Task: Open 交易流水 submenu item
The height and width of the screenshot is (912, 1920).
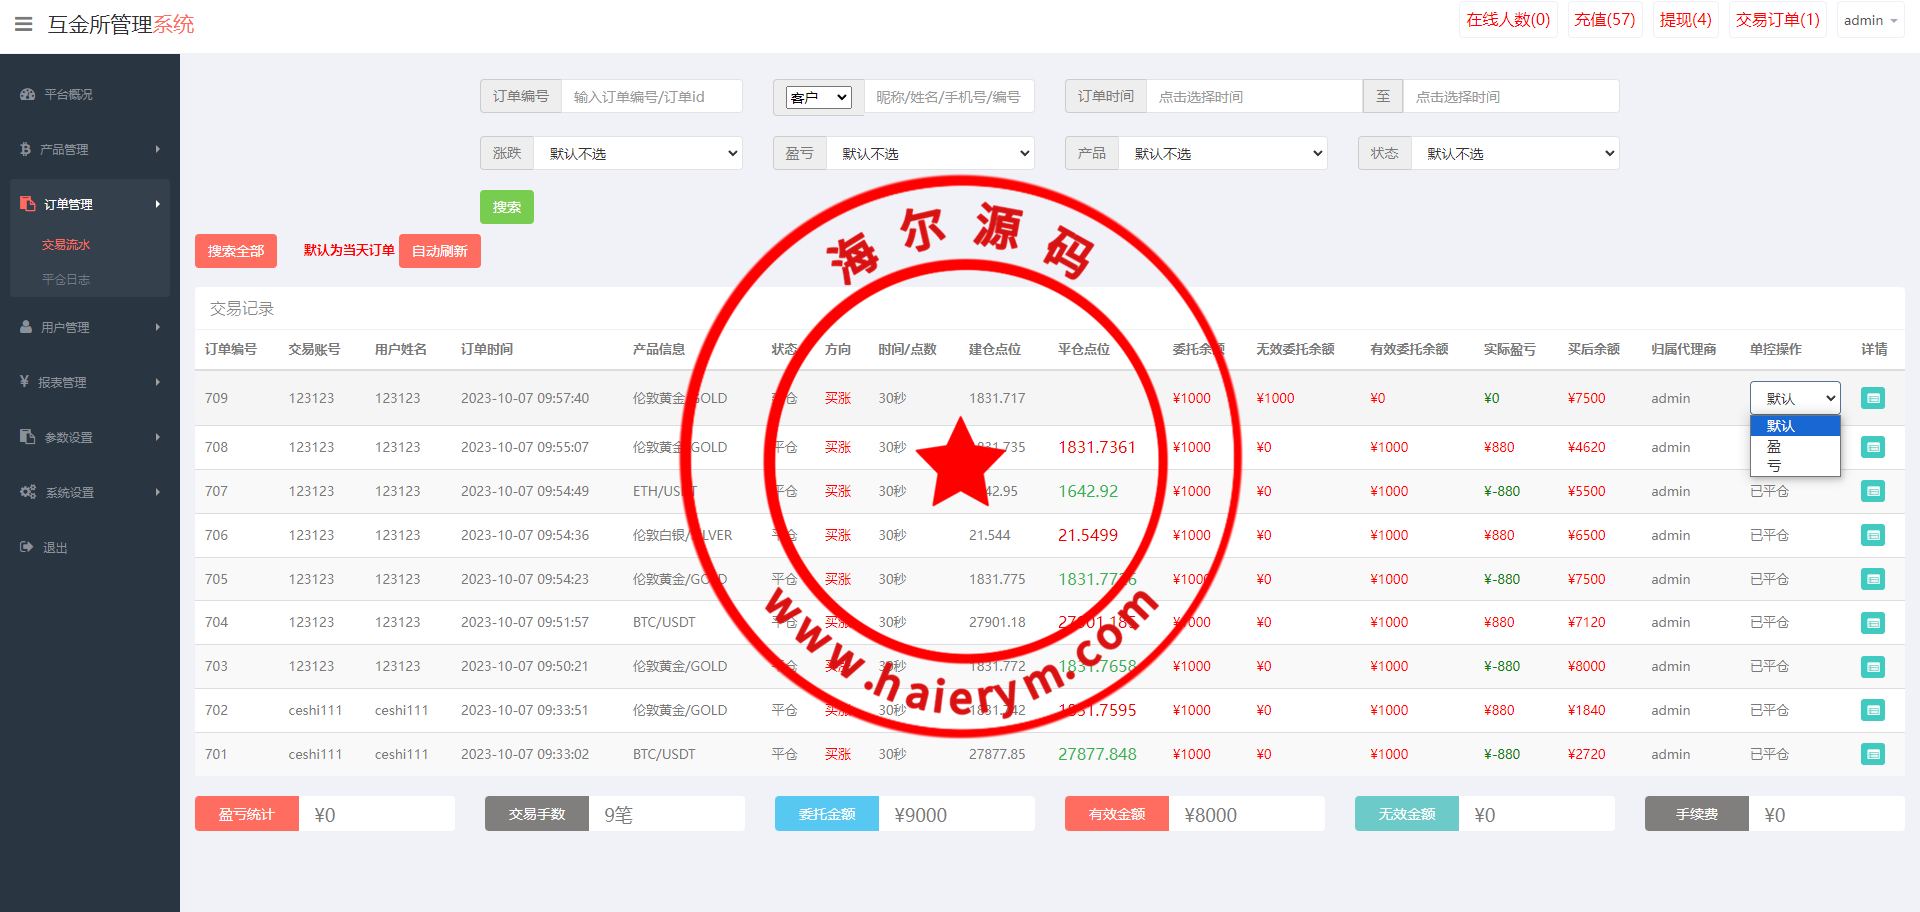Action: pos(66,245)
